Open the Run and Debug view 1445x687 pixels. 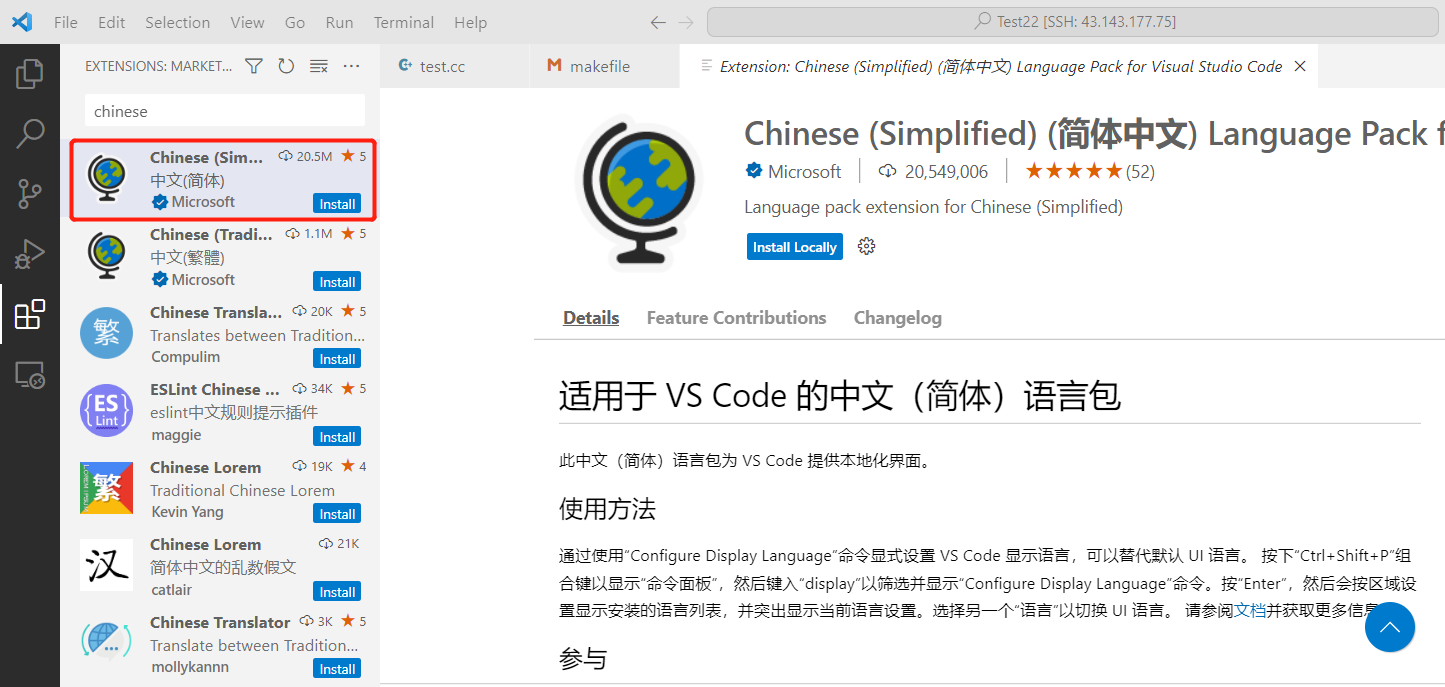pos(30,254)
